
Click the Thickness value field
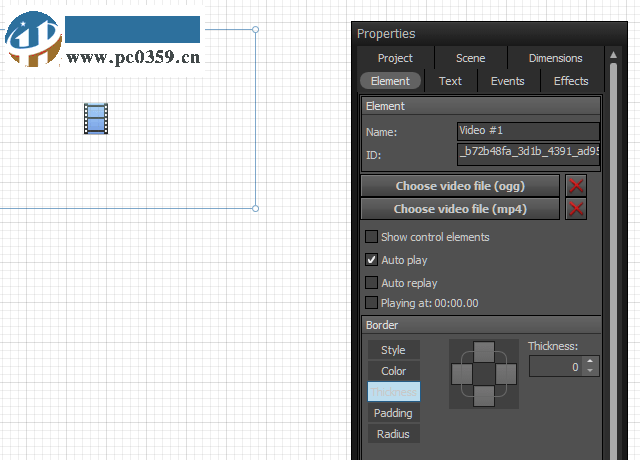pyautogui.click(x=557, y=367)
